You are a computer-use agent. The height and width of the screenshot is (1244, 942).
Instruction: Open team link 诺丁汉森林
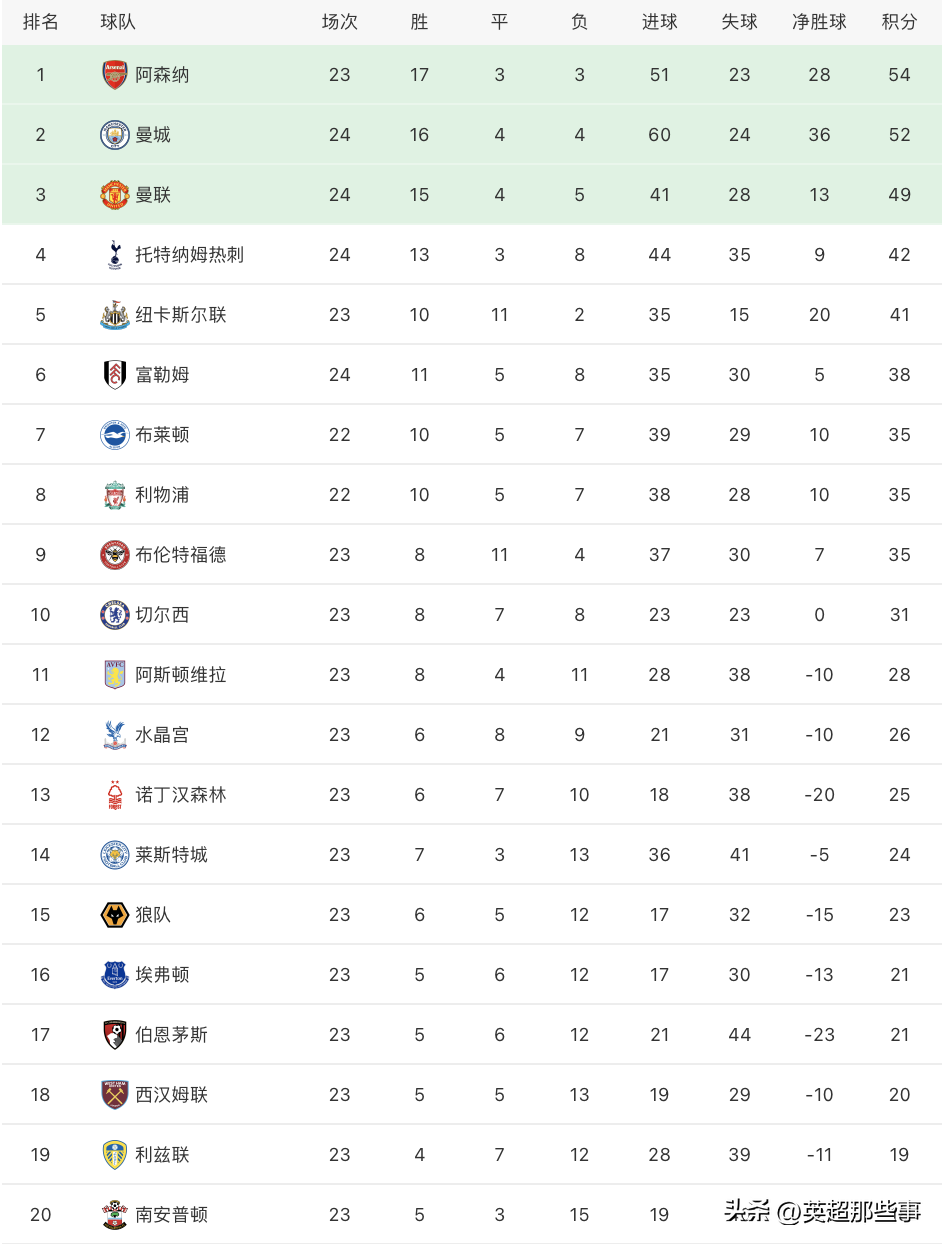pos(181,795)
